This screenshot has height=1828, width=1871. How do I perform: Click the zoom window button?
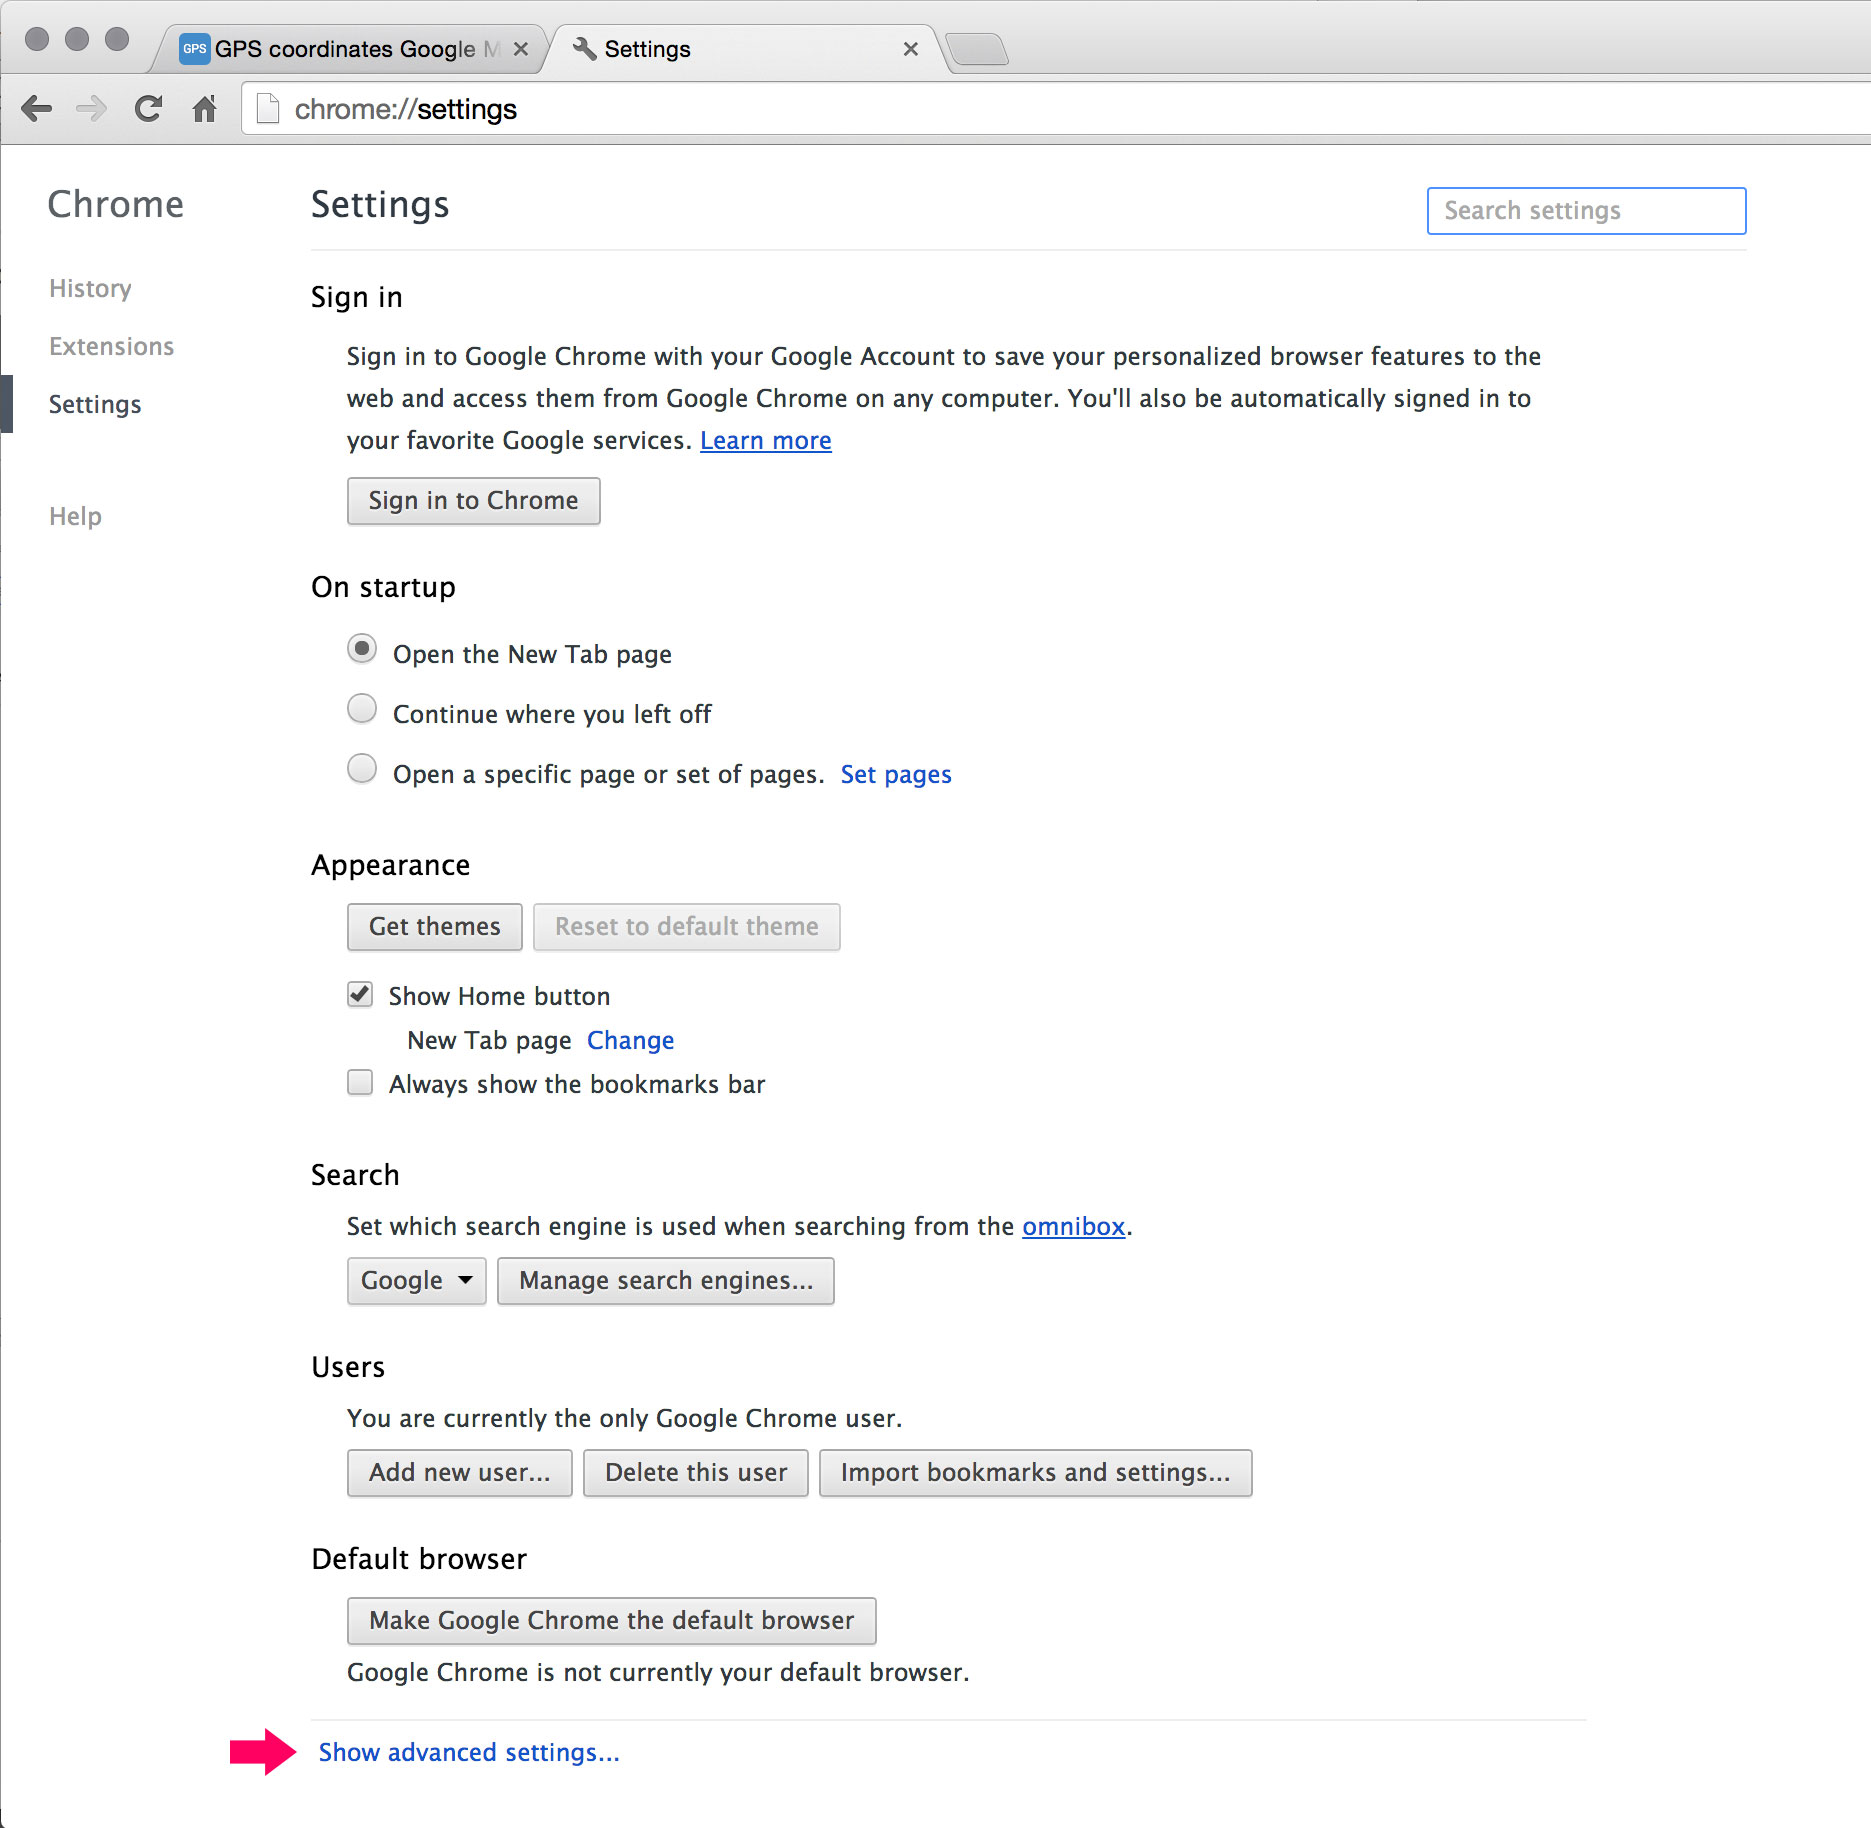click(117, 39)
